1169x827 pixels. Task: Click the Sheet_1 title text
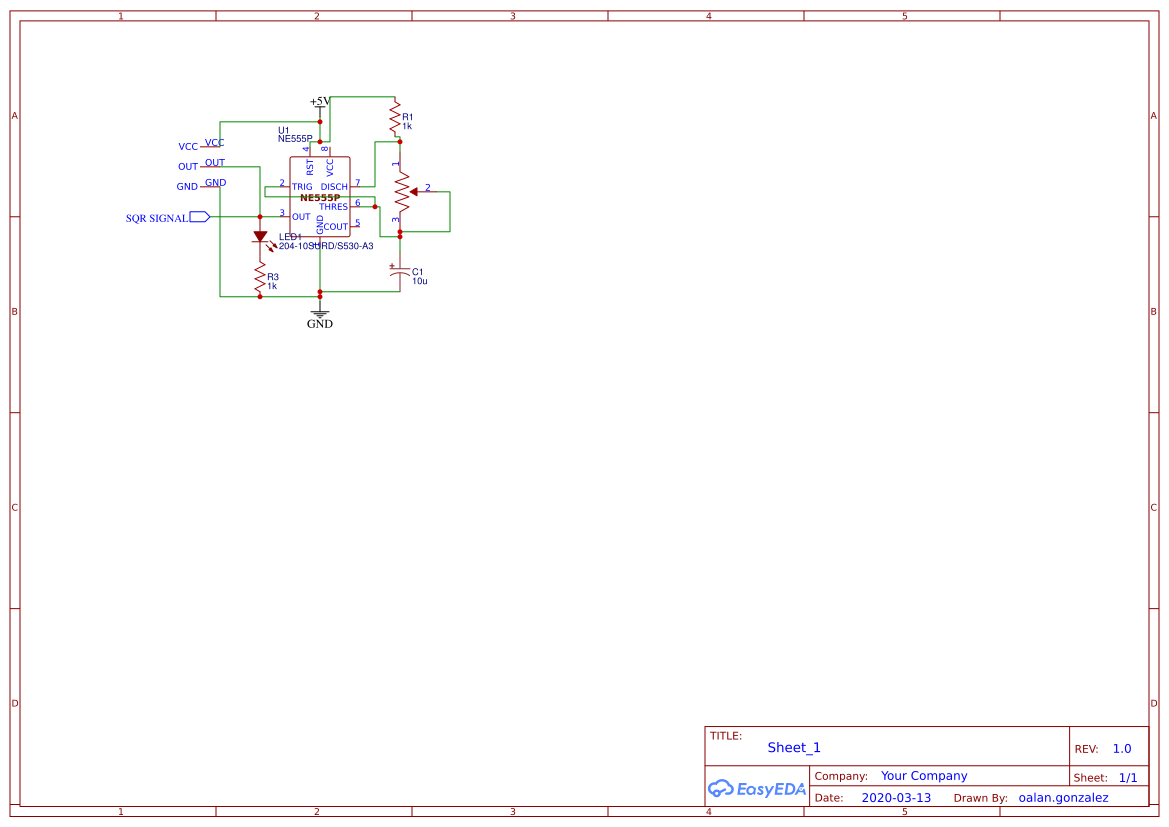coord(793,747)
